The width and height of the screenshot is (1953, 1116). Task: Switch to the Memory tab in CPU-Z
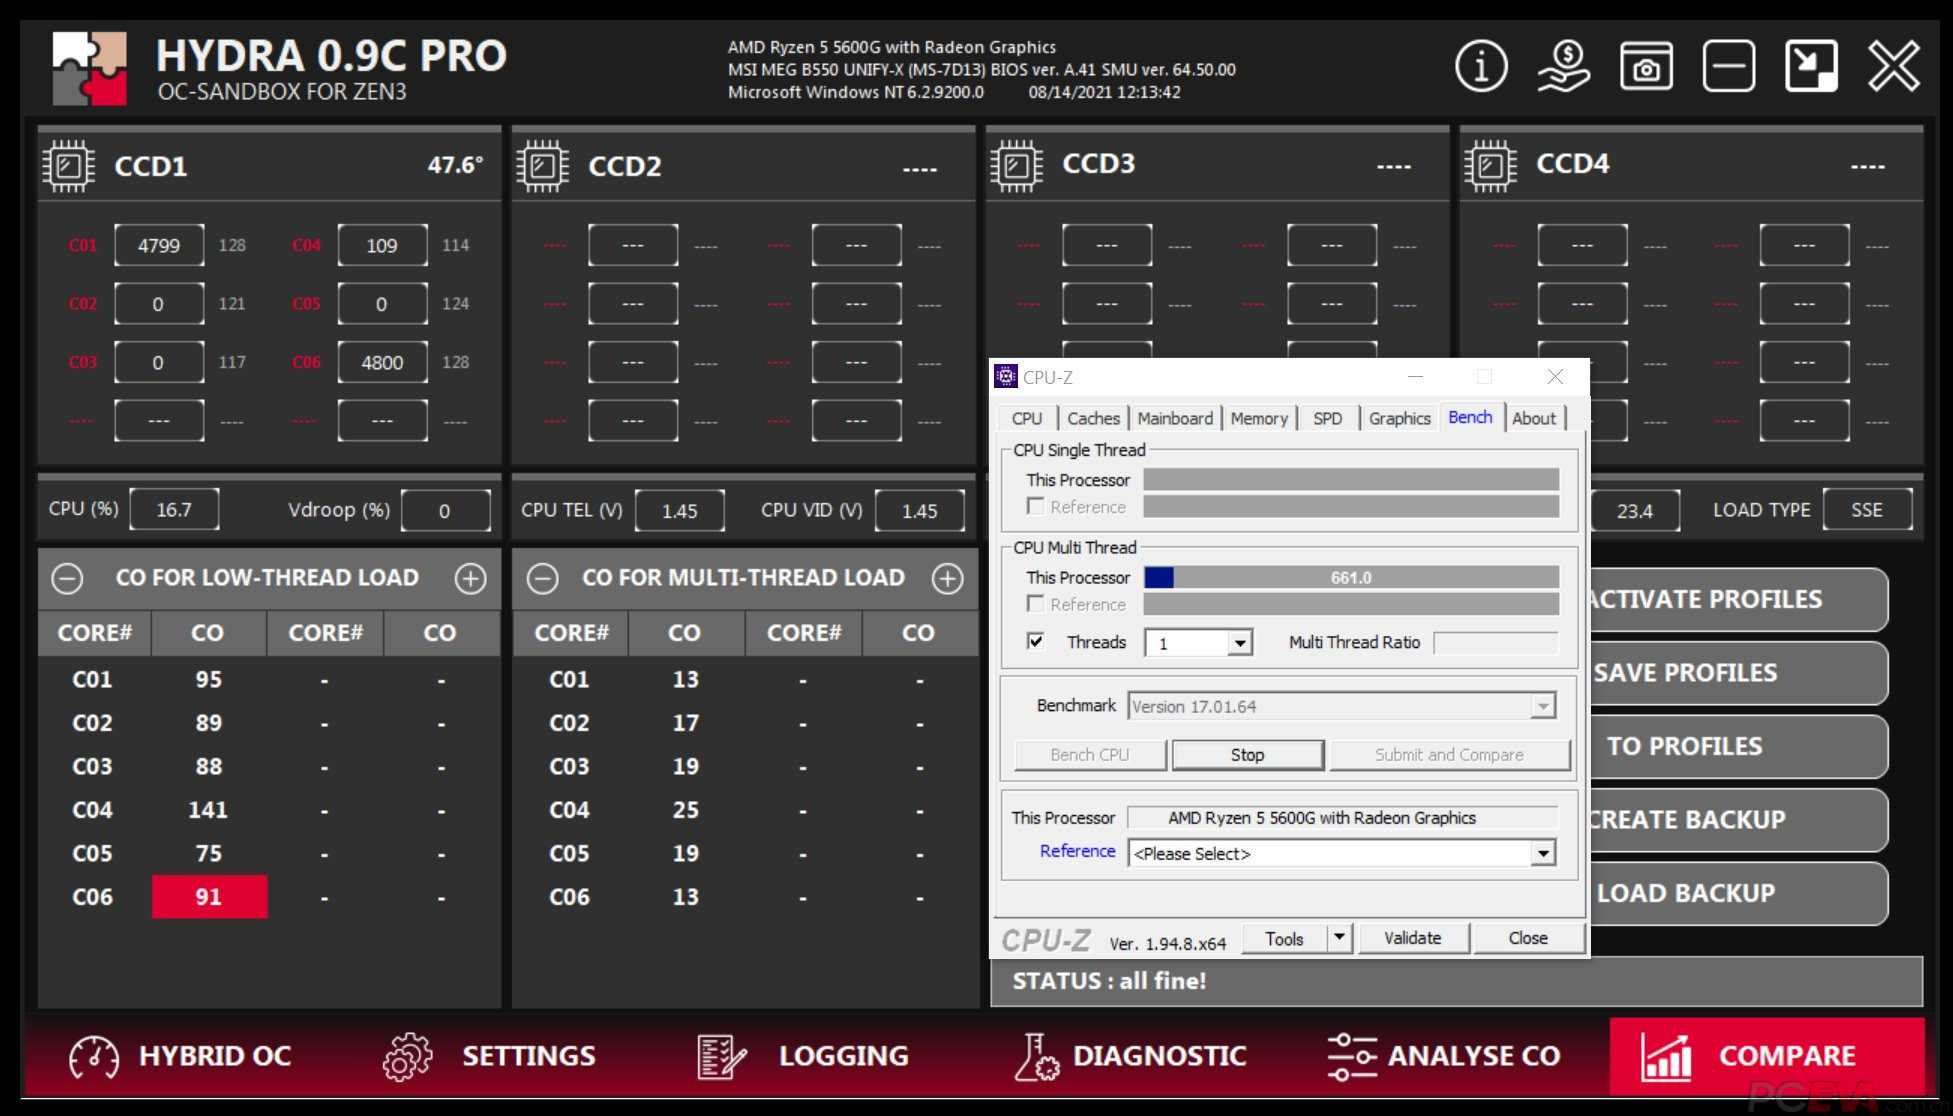[1258, 419]
